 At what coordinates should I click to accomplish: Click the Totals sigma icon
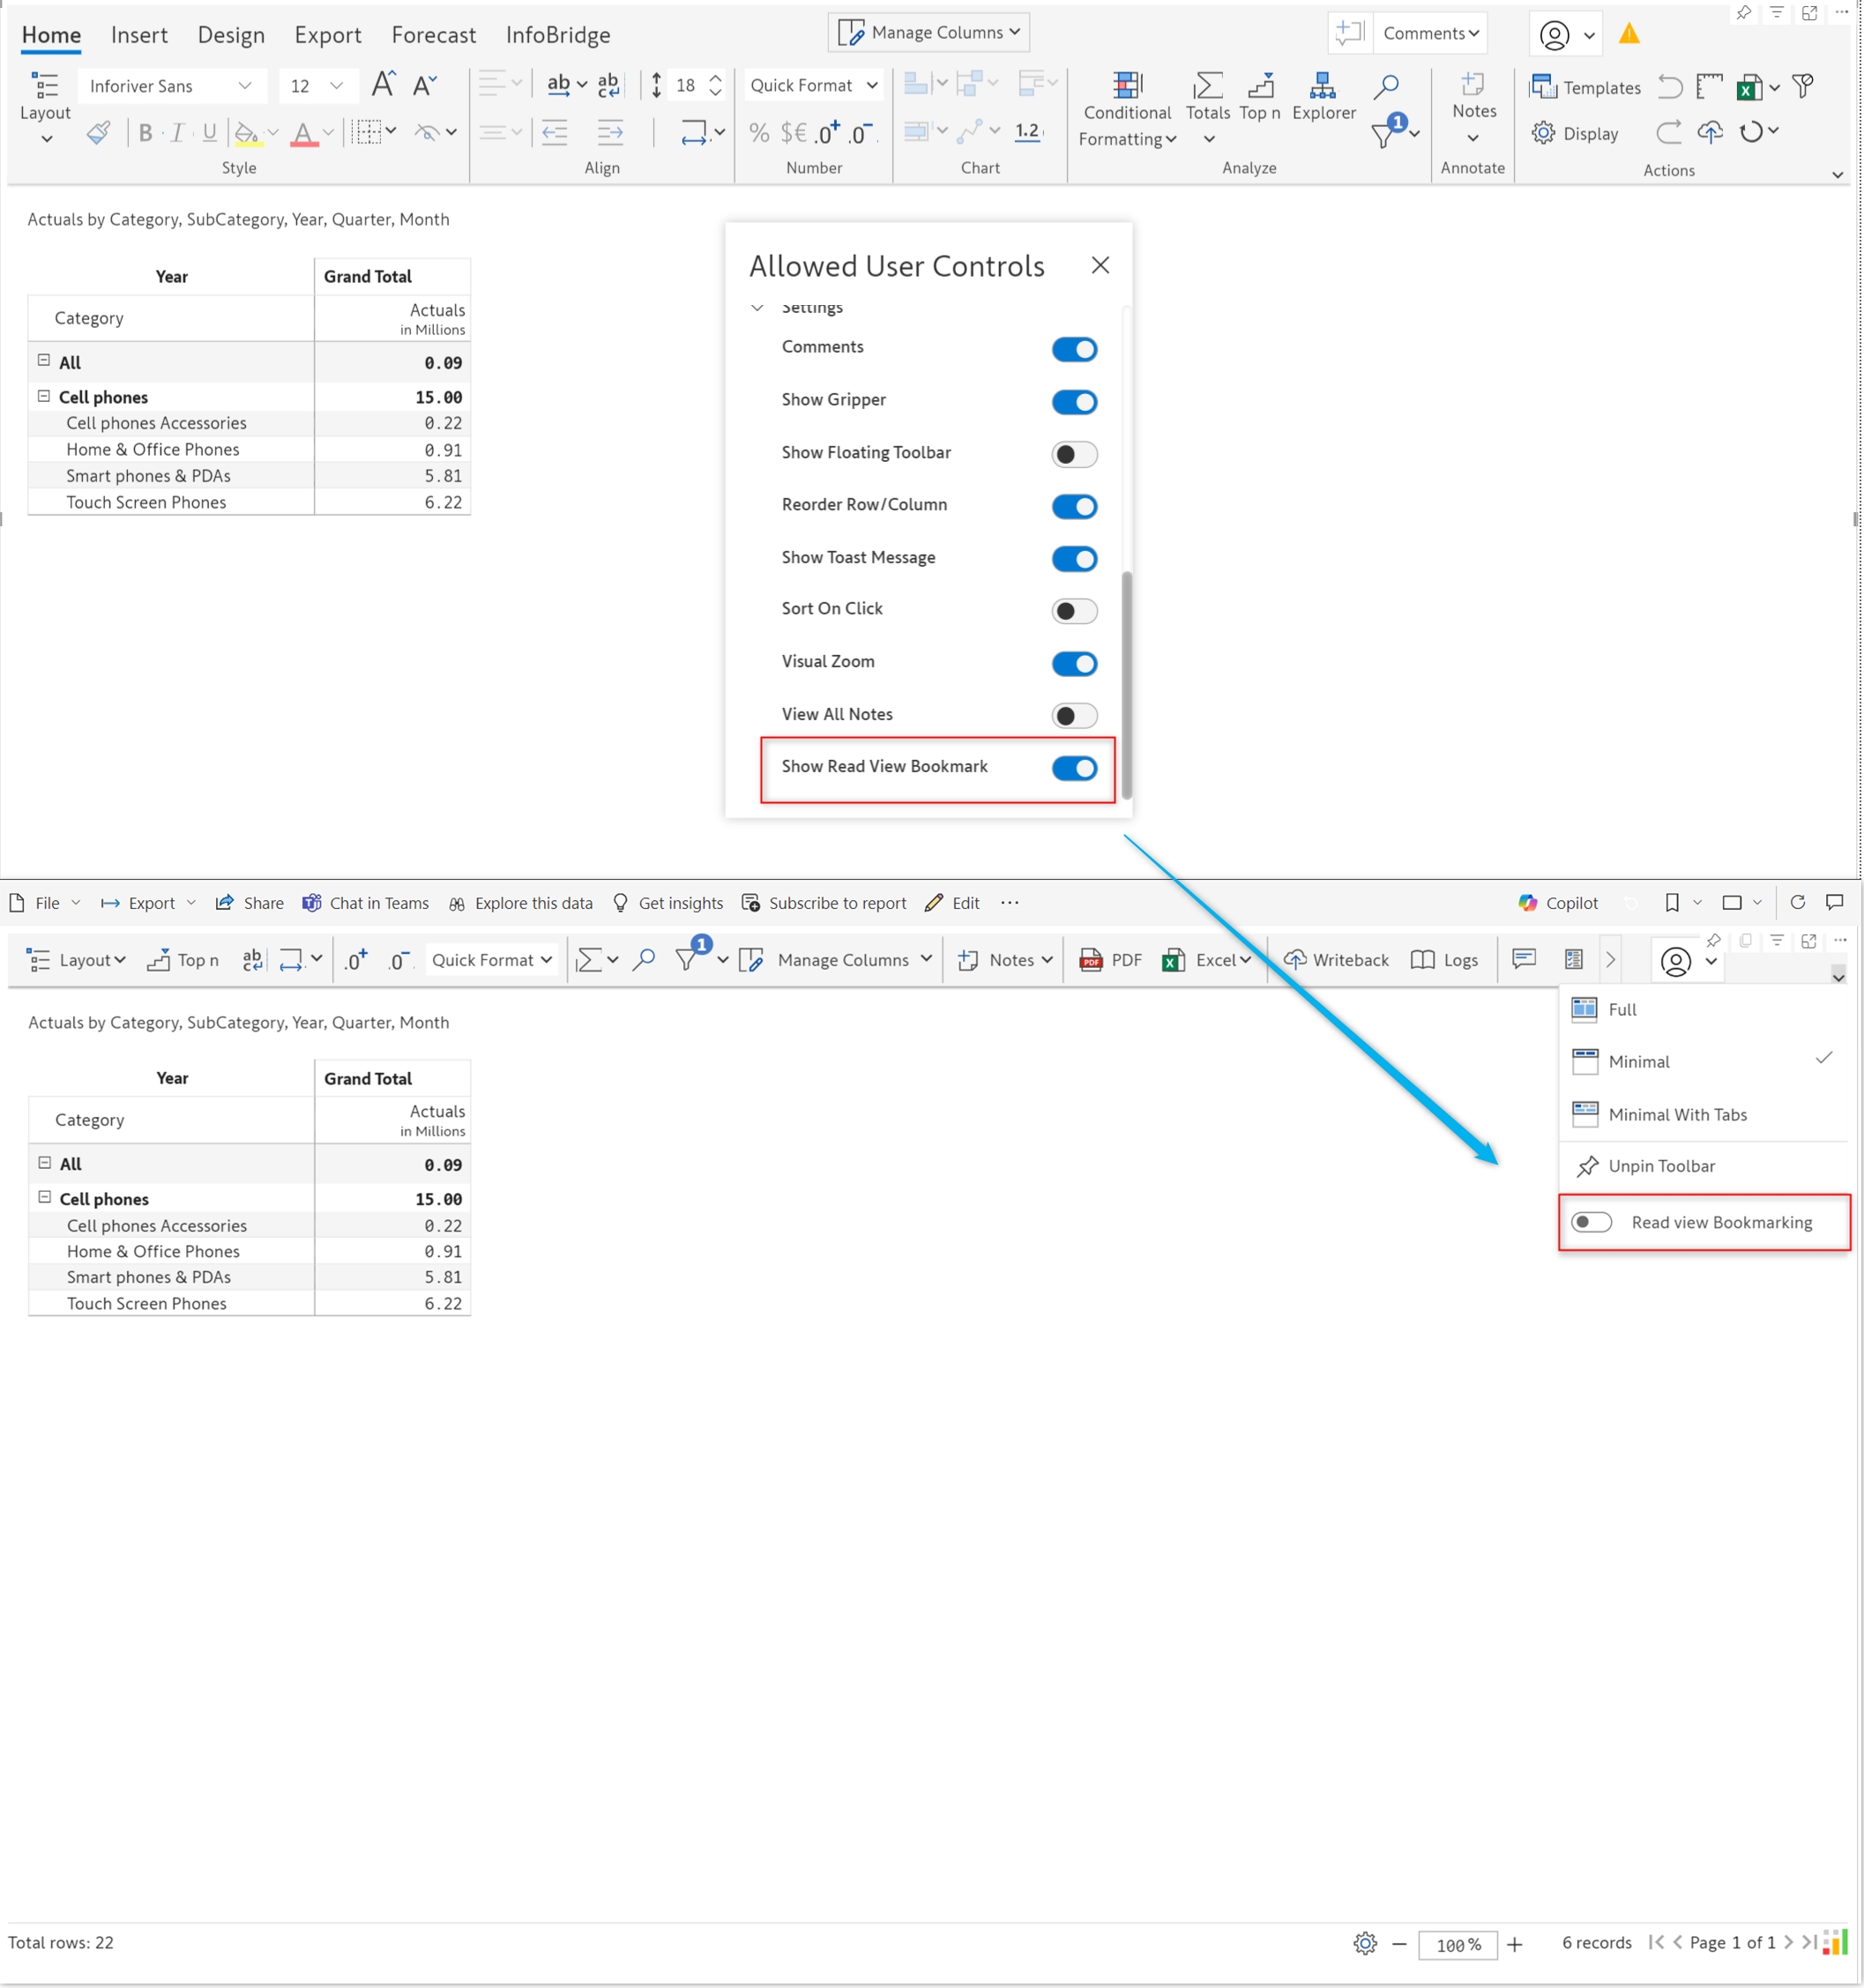click(x=1207, y=86)
